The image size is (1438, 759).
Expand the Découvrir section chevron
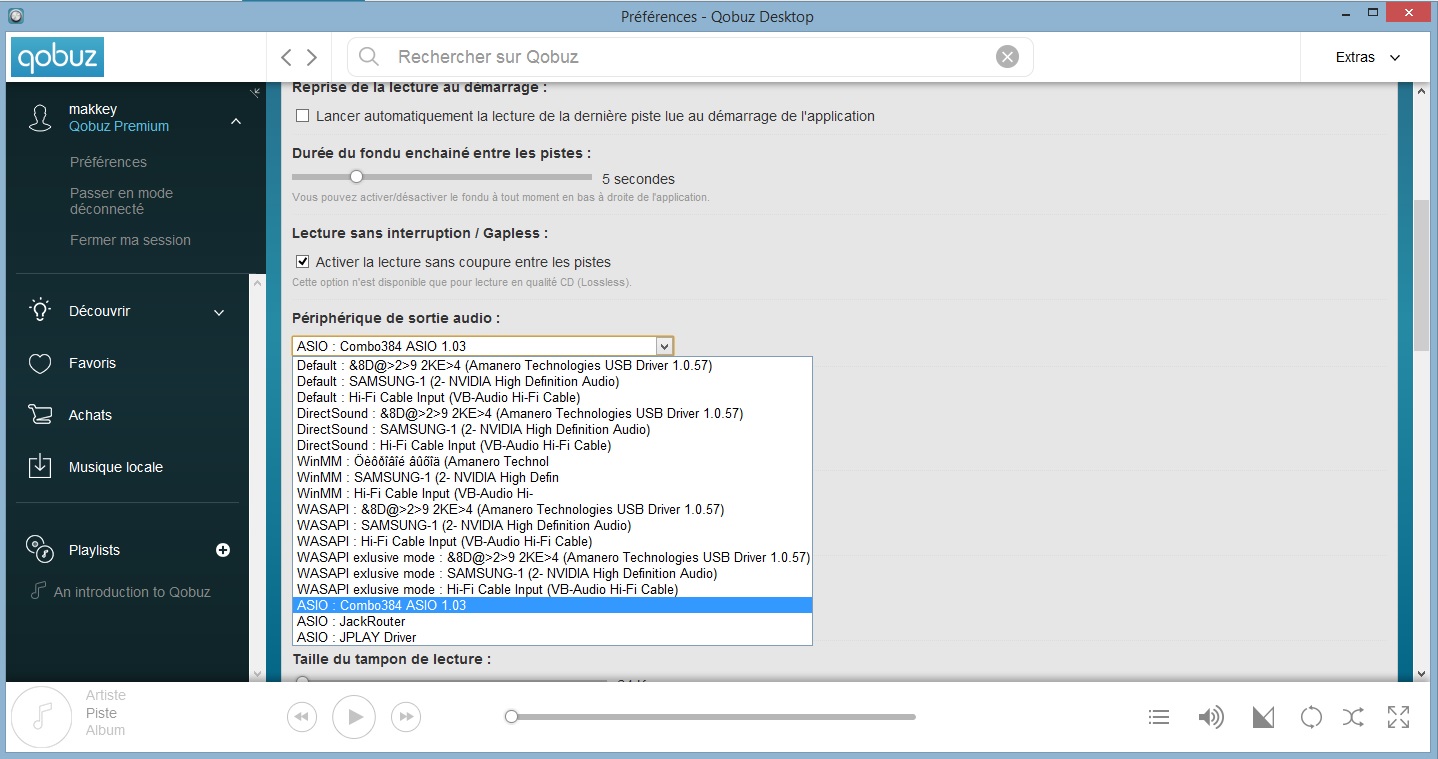[219, 313]
